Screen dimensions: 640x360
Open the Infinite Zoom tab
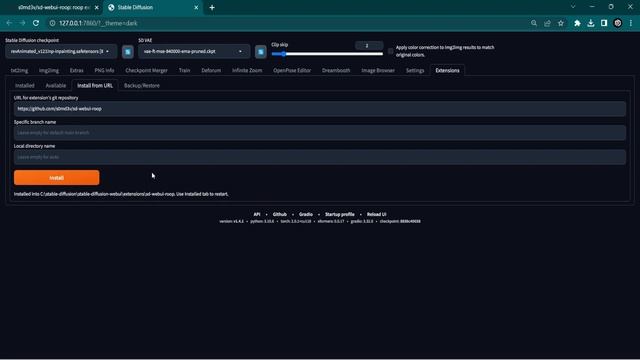pos(247,70)
